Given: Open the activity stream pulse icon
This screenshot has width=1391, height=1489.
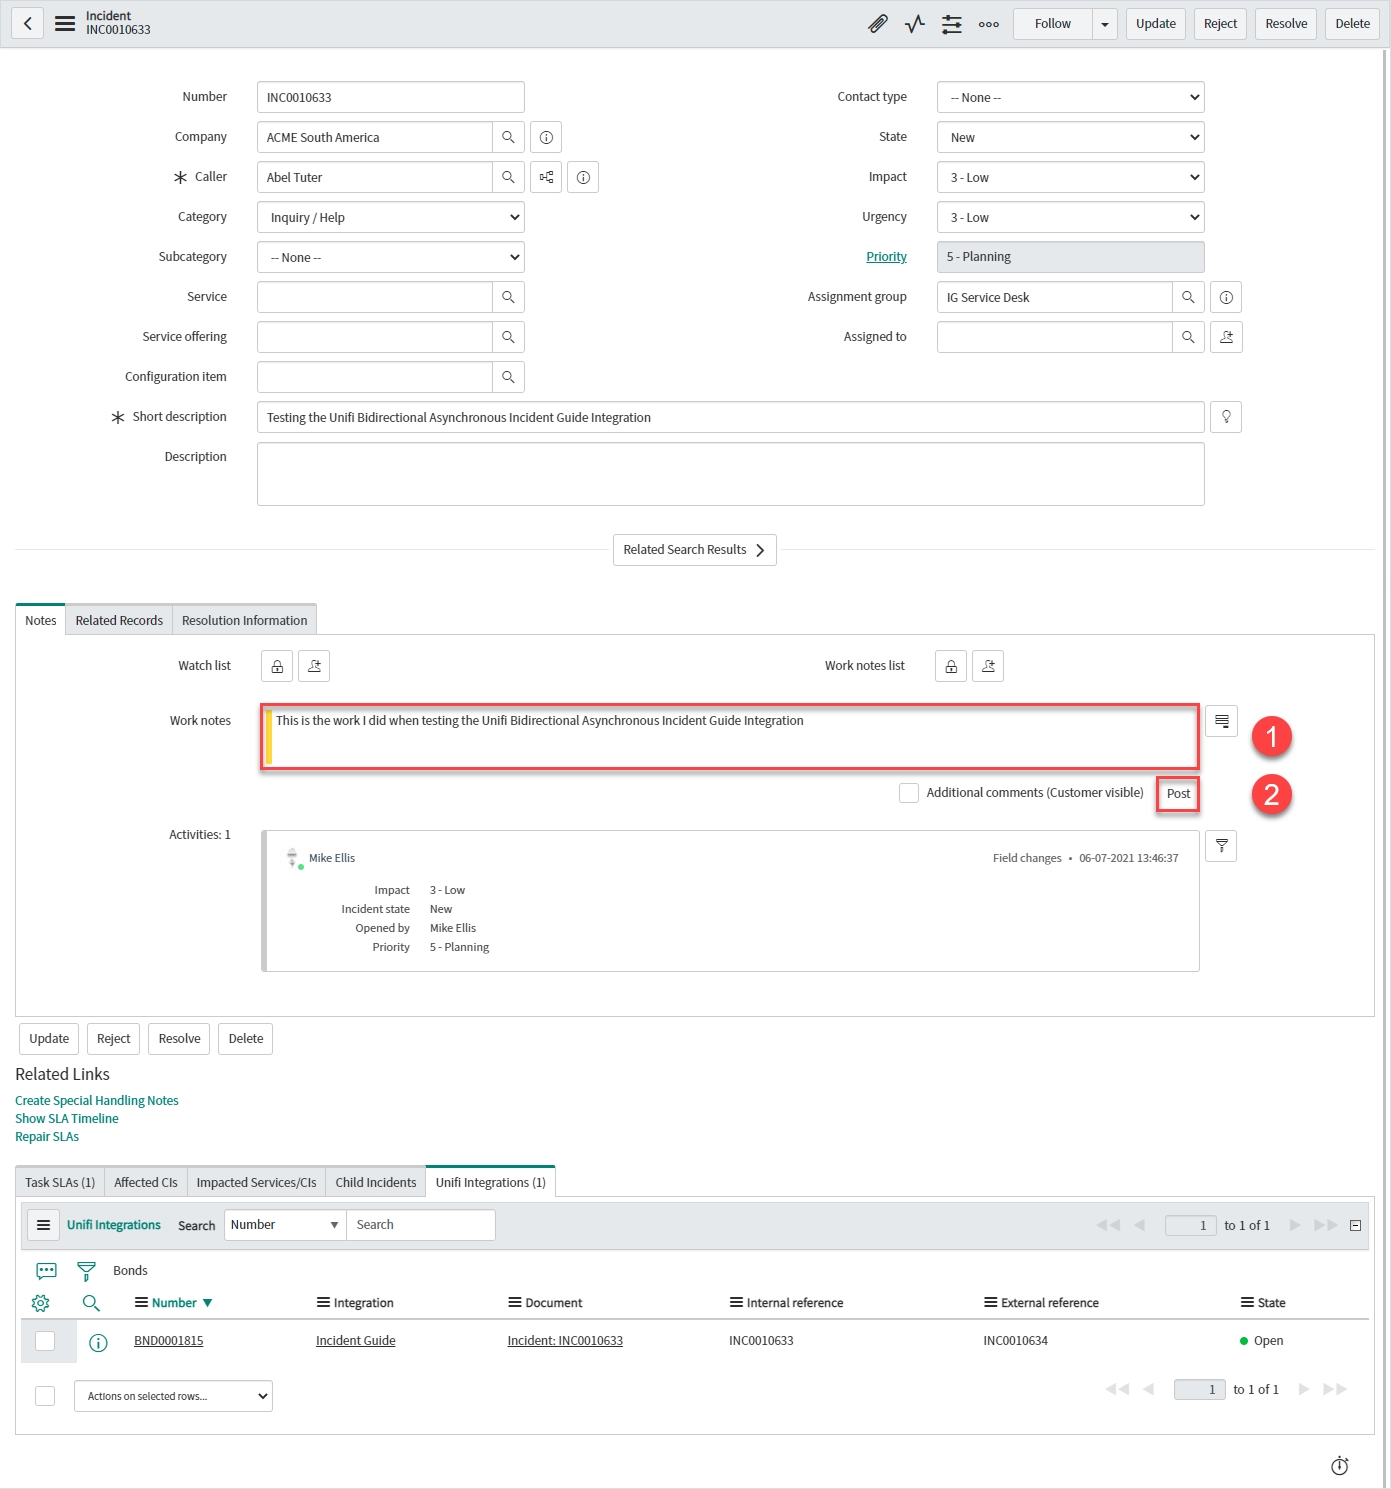Looking at the screenshot, I should tap(914, 24).
